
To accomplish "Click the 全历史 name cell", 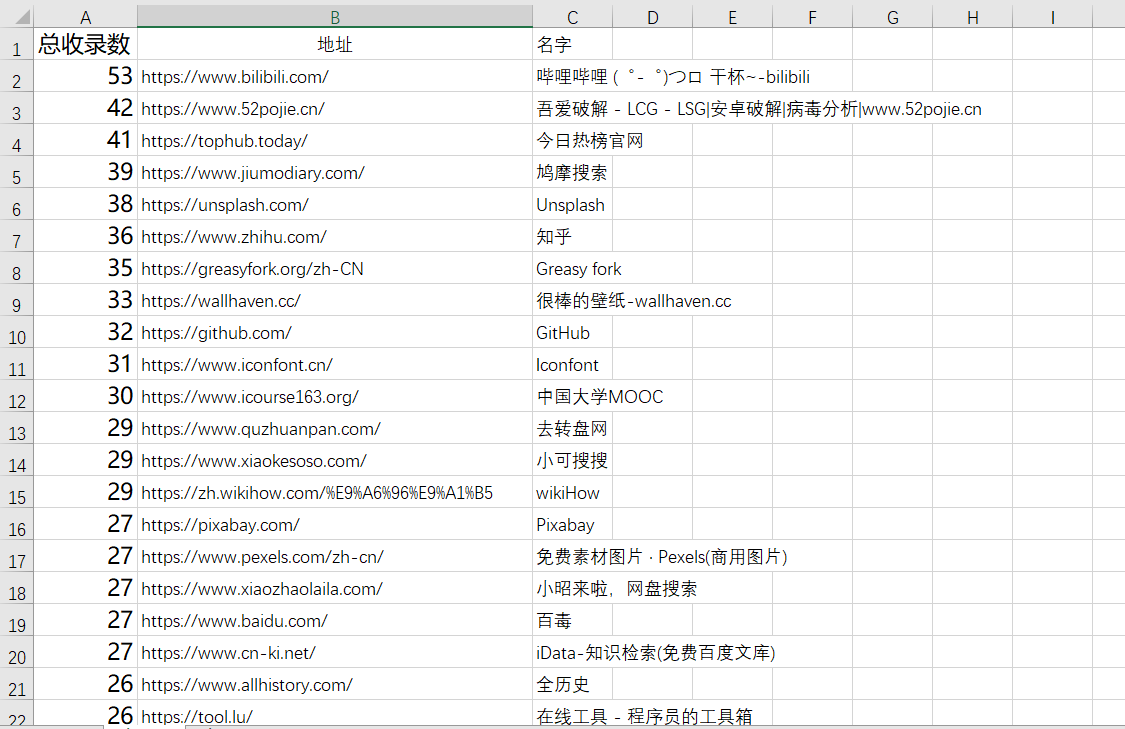I will tap(573, 685).
